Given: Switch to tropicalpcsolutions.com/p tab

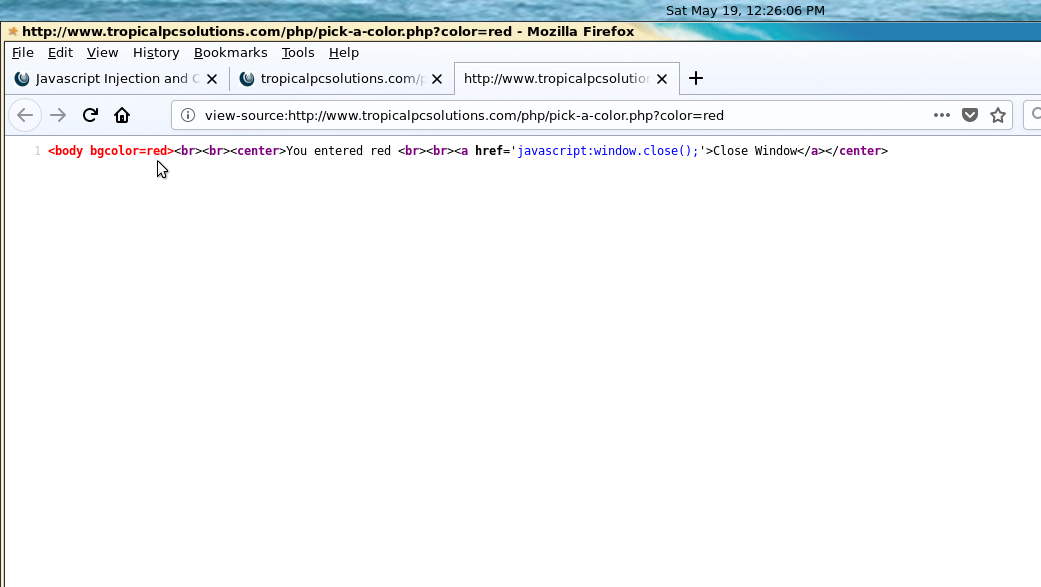Looking at the screenshot, I should click(x=341, y=79).
